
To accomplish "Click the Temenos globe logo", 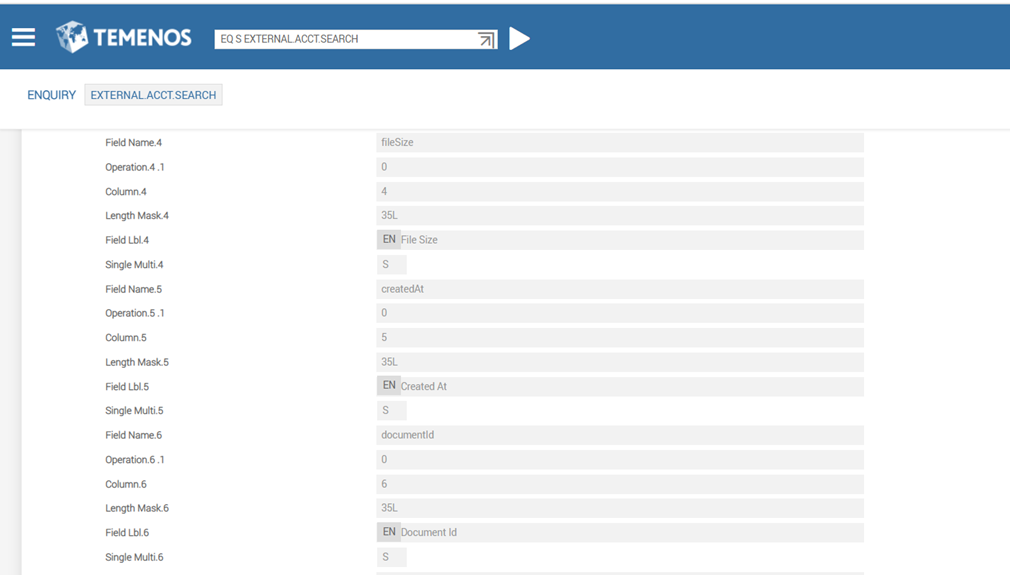I will (72, 38).
